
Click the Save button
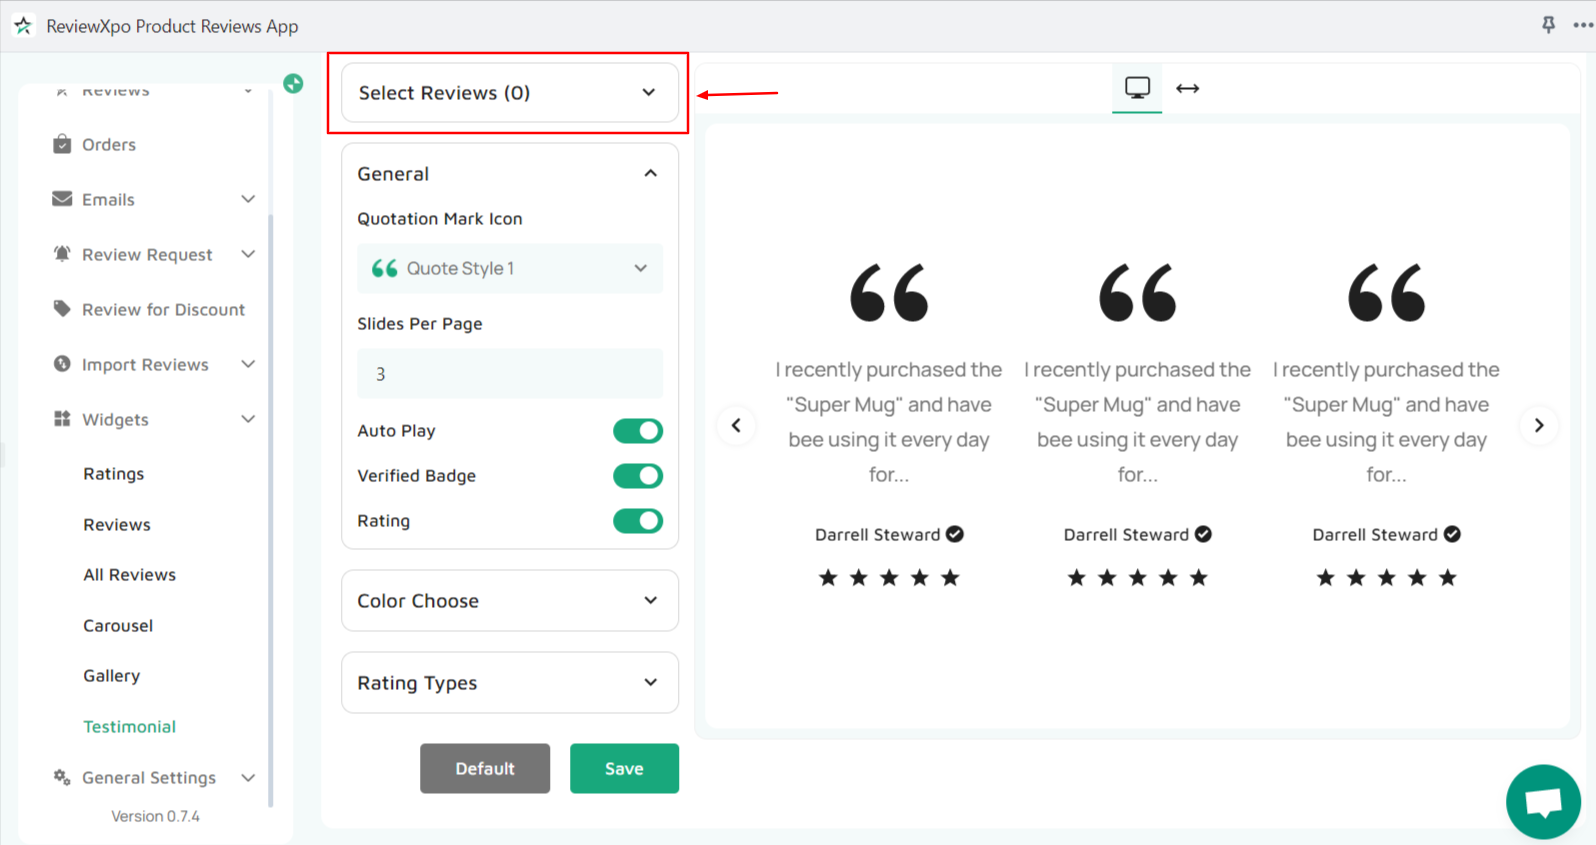pos(624,768)
